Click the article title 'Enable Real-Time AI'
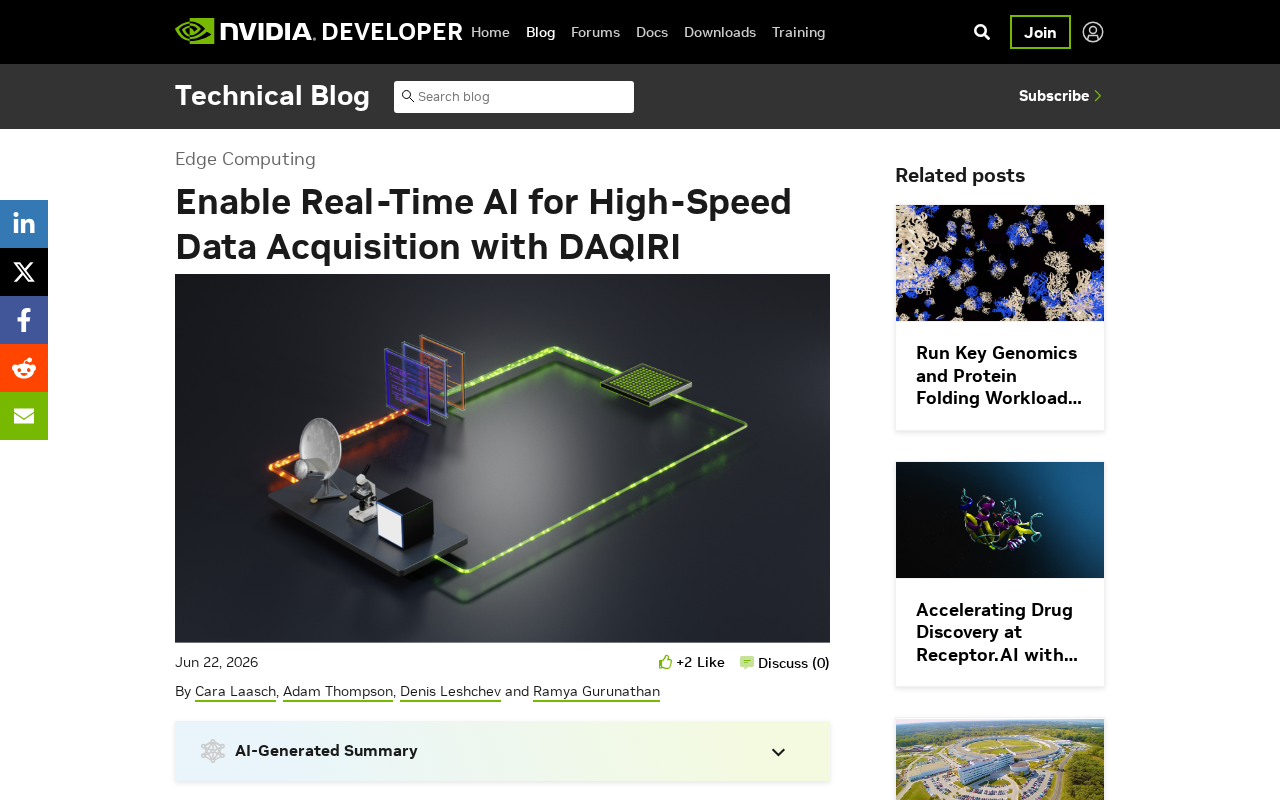This screenshot has width=1280, height=800. pyautogui.click(x=483, y=224)
